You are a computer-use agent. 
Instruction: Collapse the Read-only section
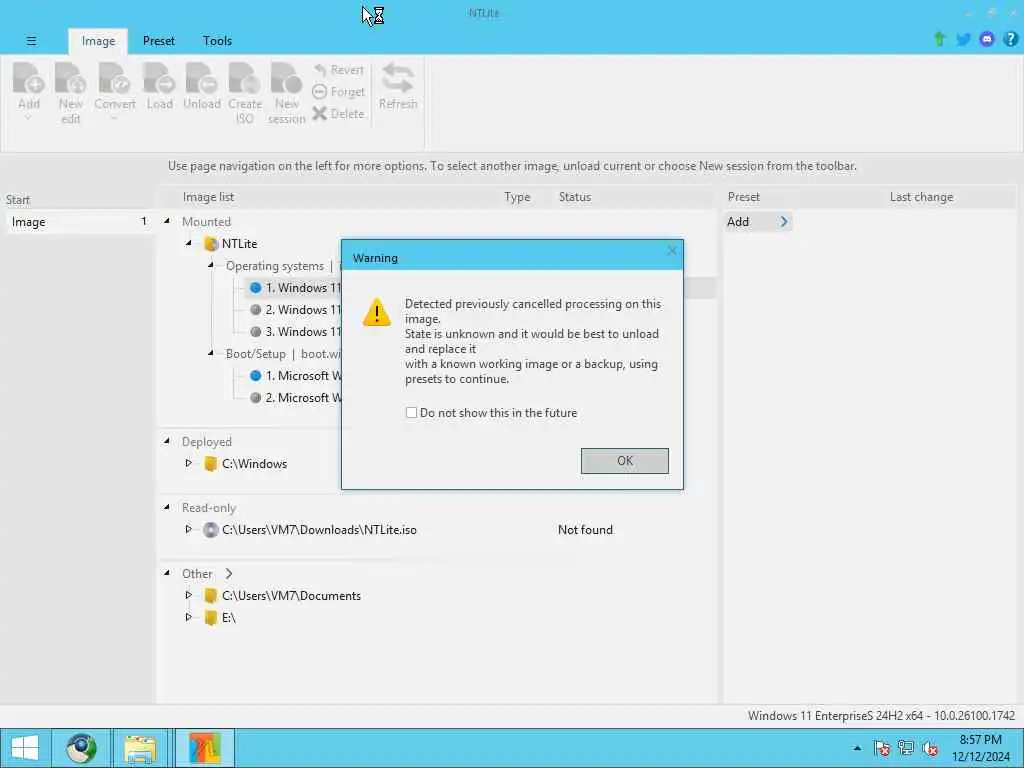pyautogui.click(x=167, y=507)
